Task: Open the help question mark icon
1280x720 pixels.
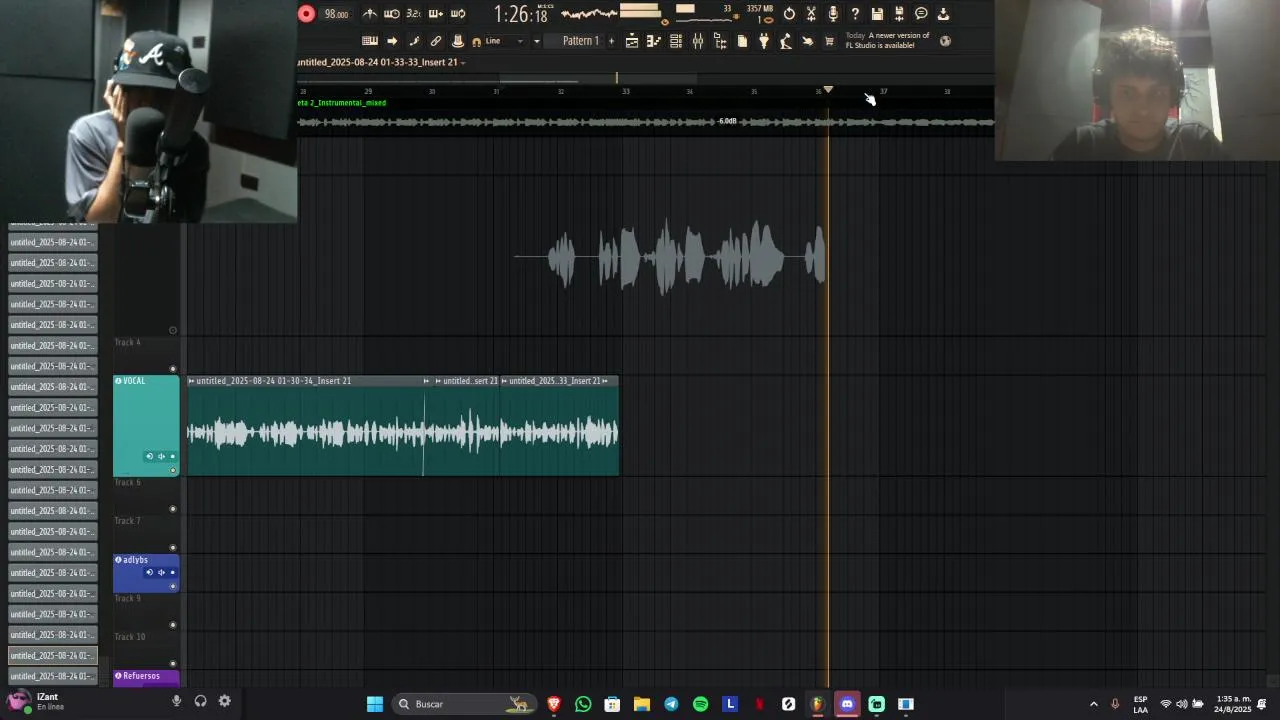Action: click(x=855, y=14)
